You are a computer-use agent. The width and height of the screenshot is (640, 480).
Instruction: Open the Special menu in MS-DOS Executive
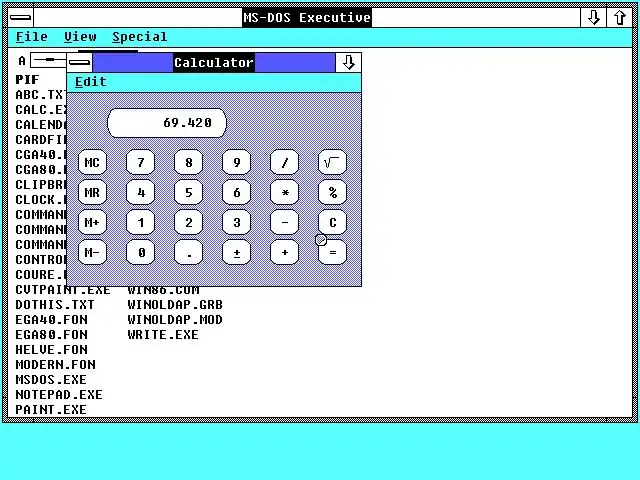[x=140, y=37]
